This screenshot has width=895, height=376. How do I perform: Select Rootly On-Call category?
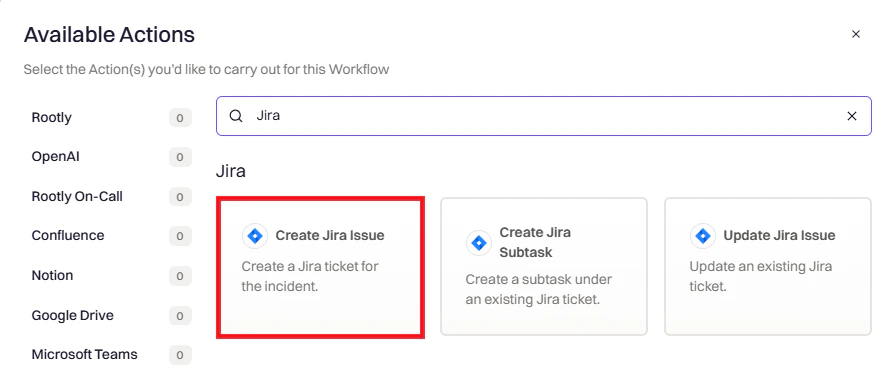point(77,196)
